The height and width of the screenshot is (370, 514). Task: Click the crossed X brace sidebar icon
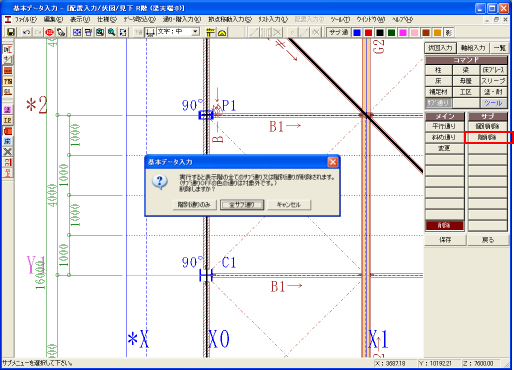pyautogui.click(x=8, y=152)
